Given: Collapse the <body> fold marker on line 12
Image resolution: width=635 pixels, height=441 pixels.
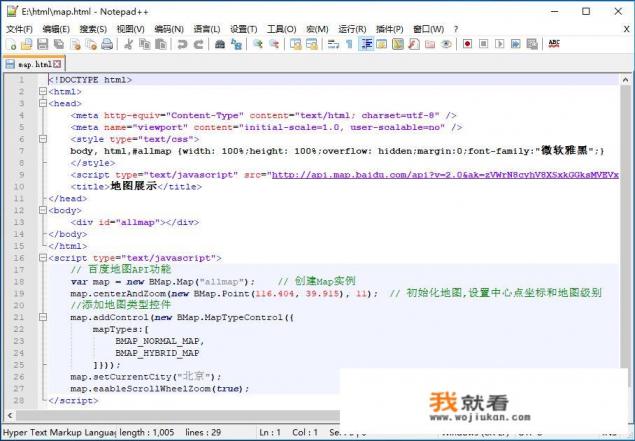Looking at the screenshot, I should 42,211.
